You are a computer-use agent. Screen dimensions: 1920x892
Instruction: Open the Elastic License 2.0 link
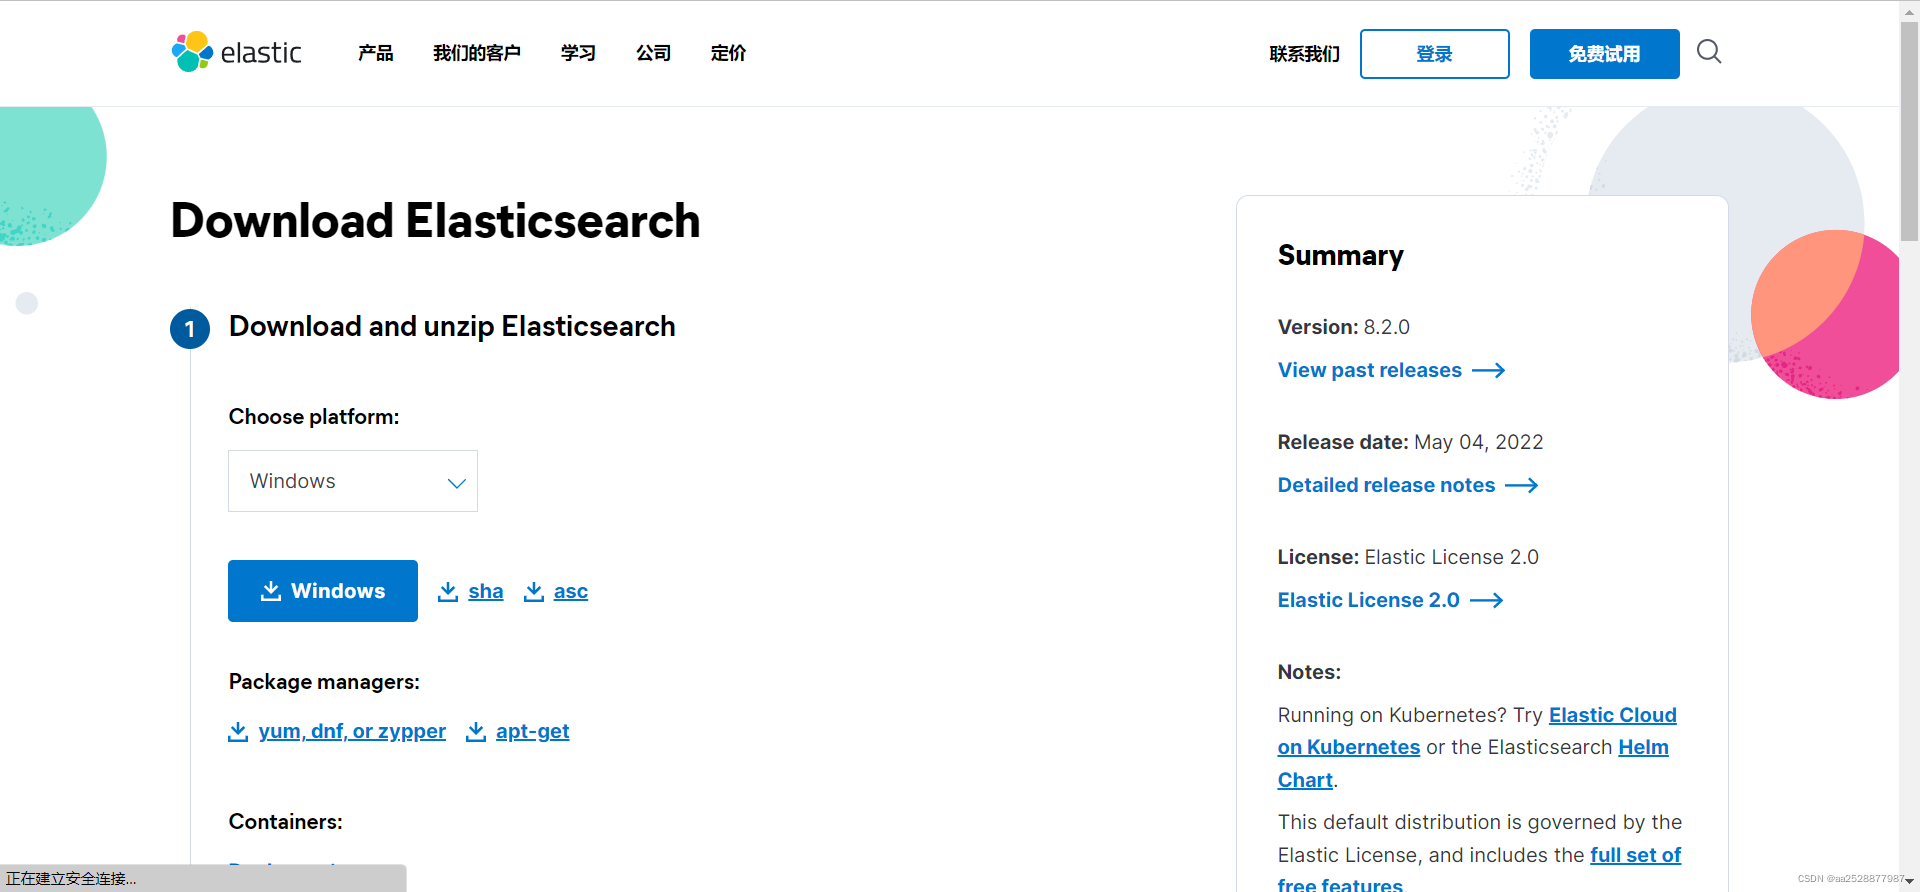[x=1369, y=600]
